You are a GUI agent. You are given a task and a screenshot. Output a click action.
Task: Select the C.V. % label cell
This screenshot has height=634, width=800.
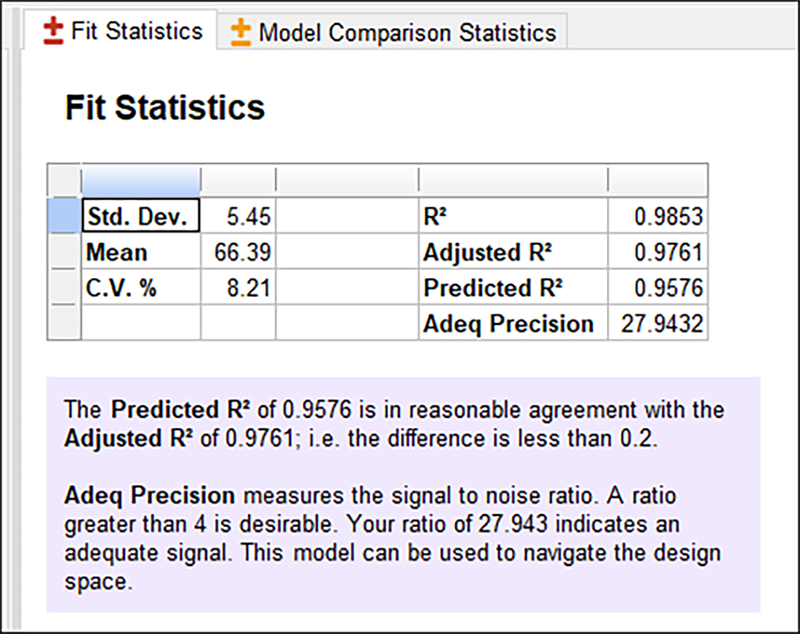point(141,288)
